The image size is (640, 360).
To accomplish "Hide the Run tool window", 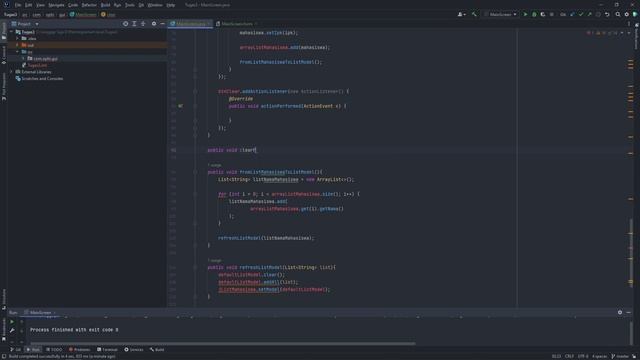I will 629,312.
